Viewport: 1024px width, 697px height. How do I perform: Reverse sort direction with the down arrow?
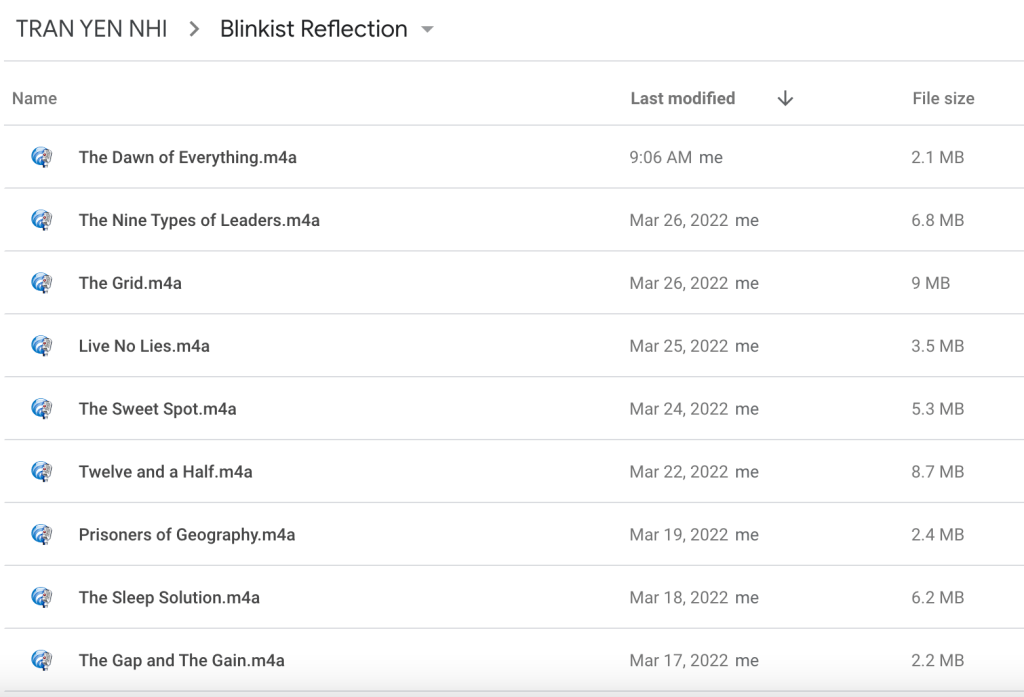785,98
